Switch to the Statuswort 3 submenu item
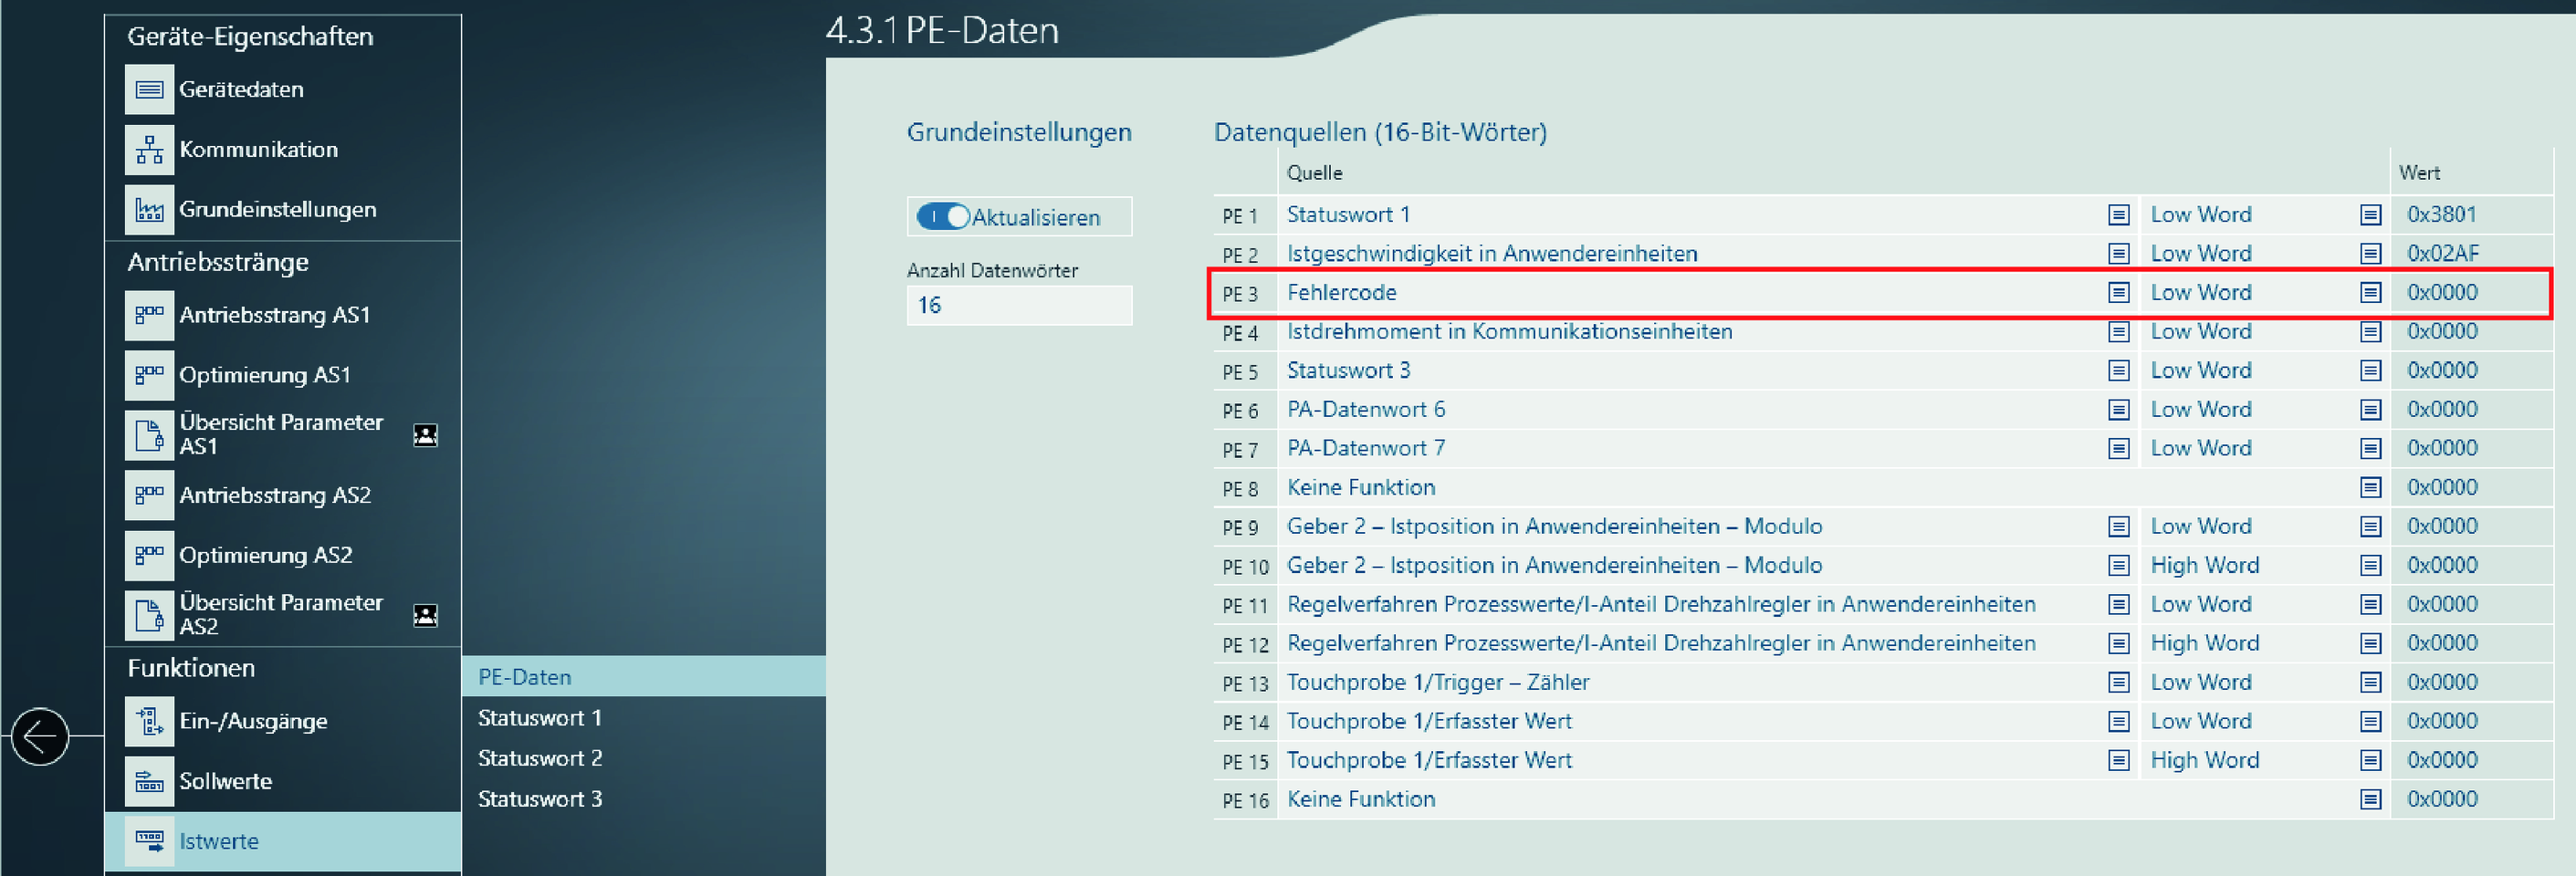The height and width of the screenshot is (876, 2576). pos(540,799)
